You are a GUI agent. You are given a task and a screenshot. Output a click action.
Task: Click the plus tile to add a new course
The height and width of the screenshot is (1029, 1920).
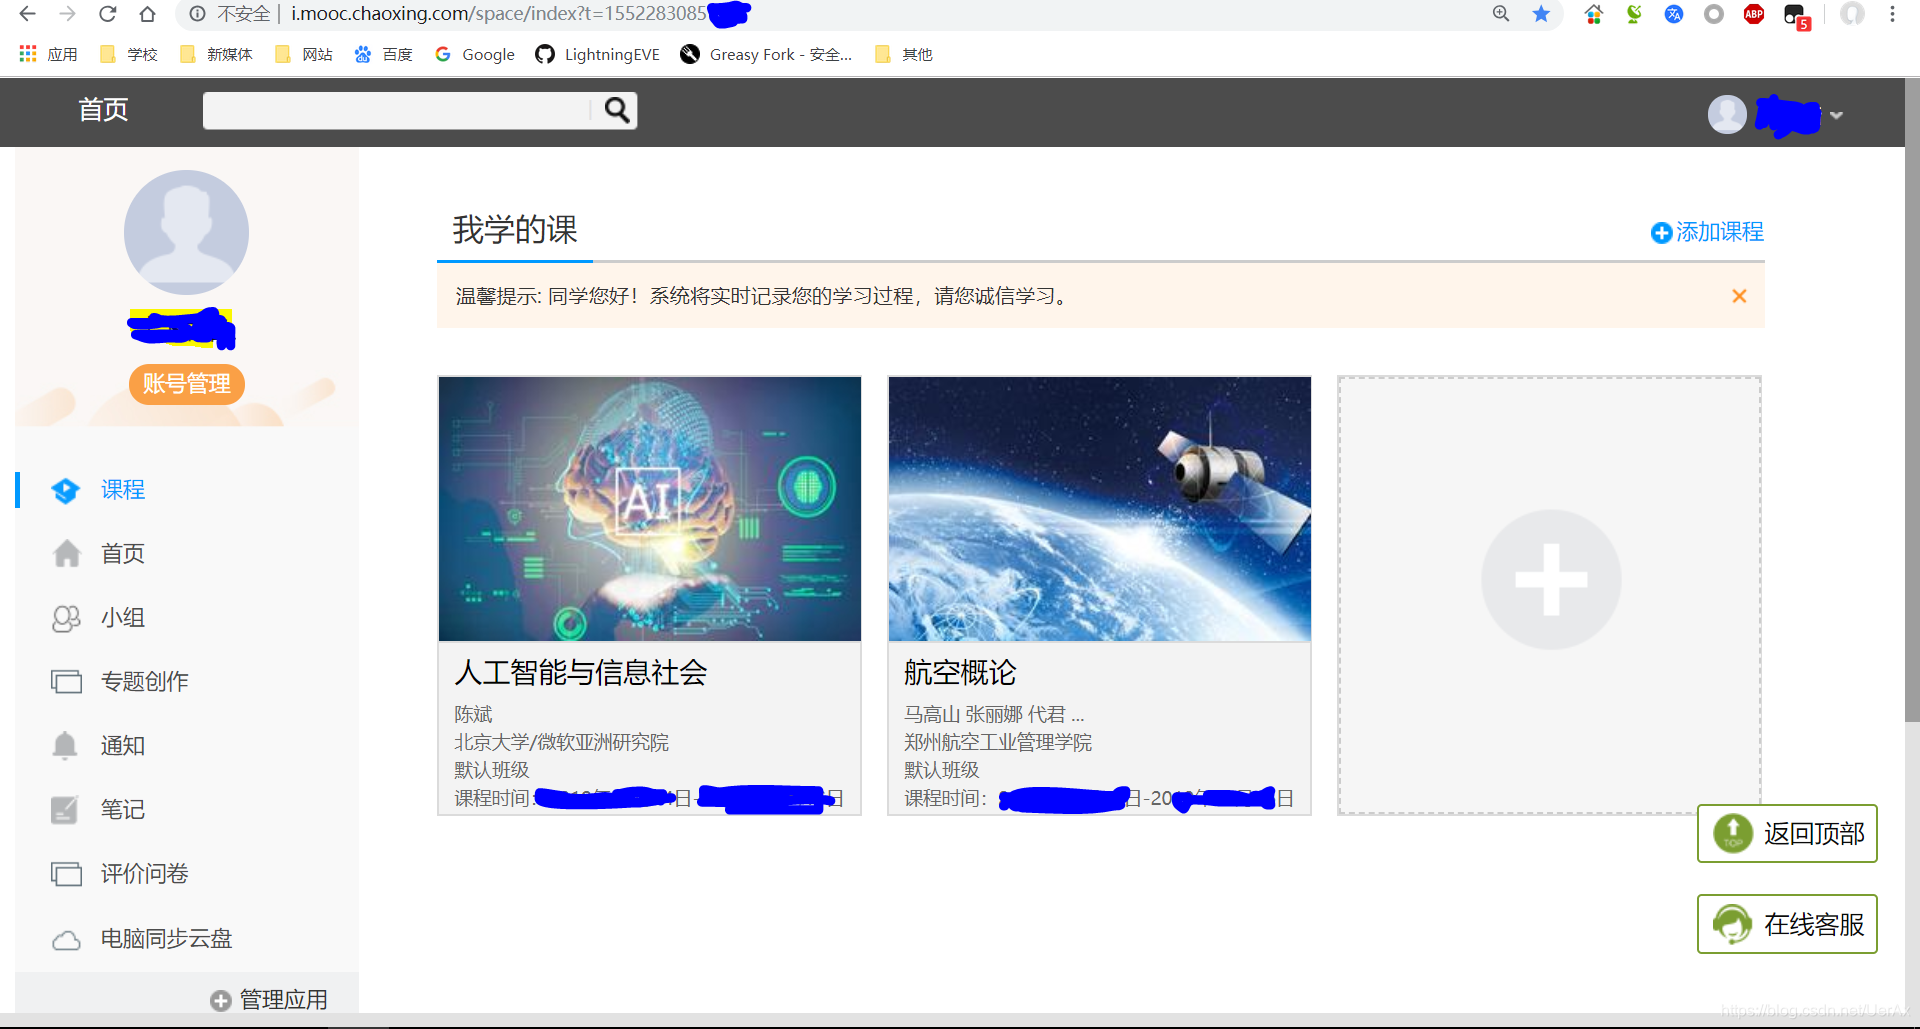1549,579
